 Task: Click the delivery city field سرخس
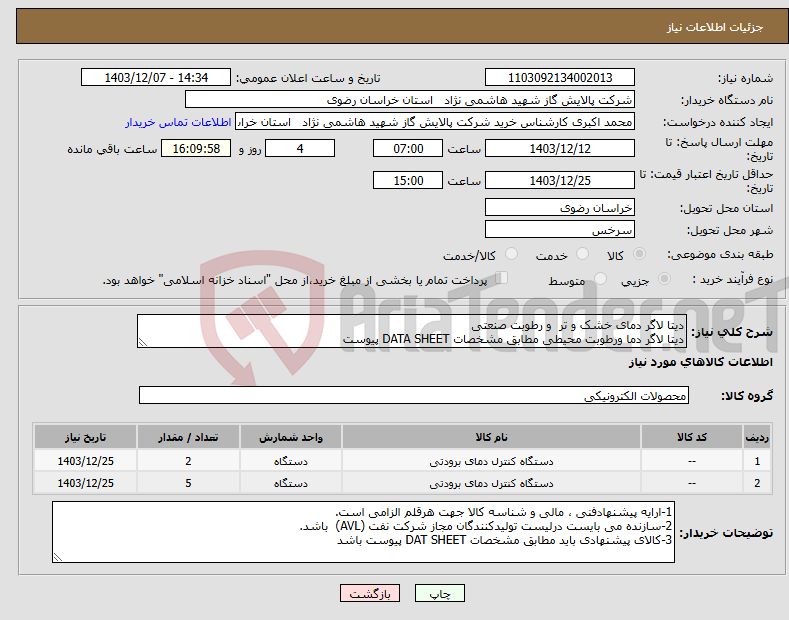[x=560, y=229]
